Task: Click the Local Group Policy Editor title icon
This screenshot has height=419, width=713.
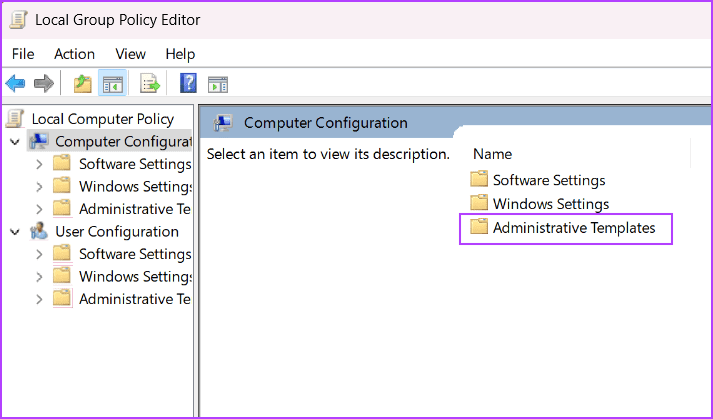Action: tap(18, 20)
